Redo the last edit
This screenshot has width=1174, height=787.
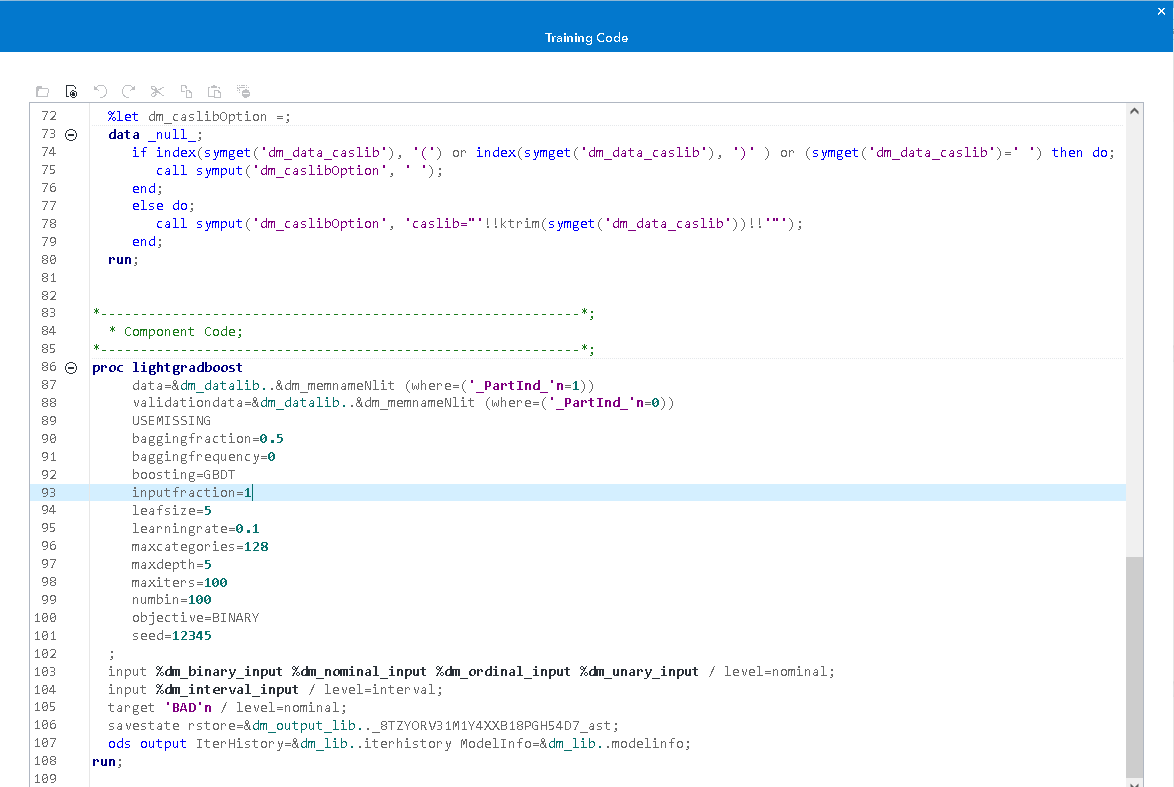(128, 91)
